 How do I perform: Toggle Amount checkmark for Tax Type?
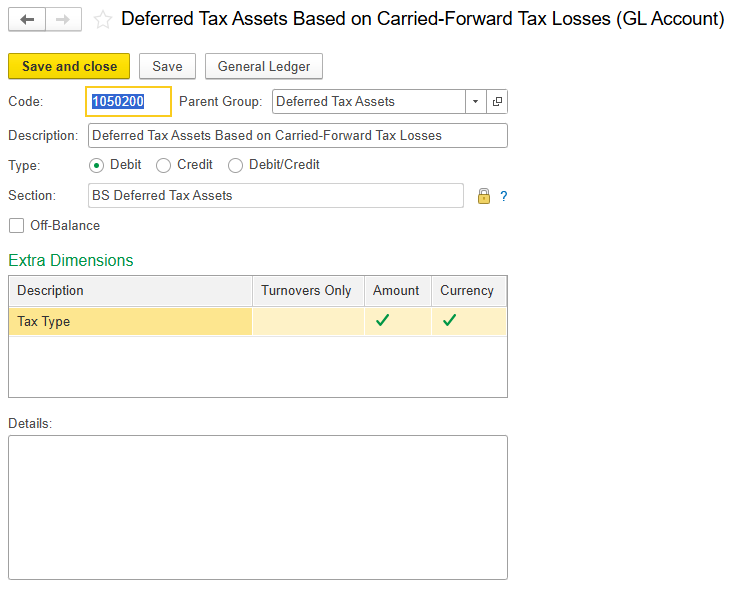point(382,321)
